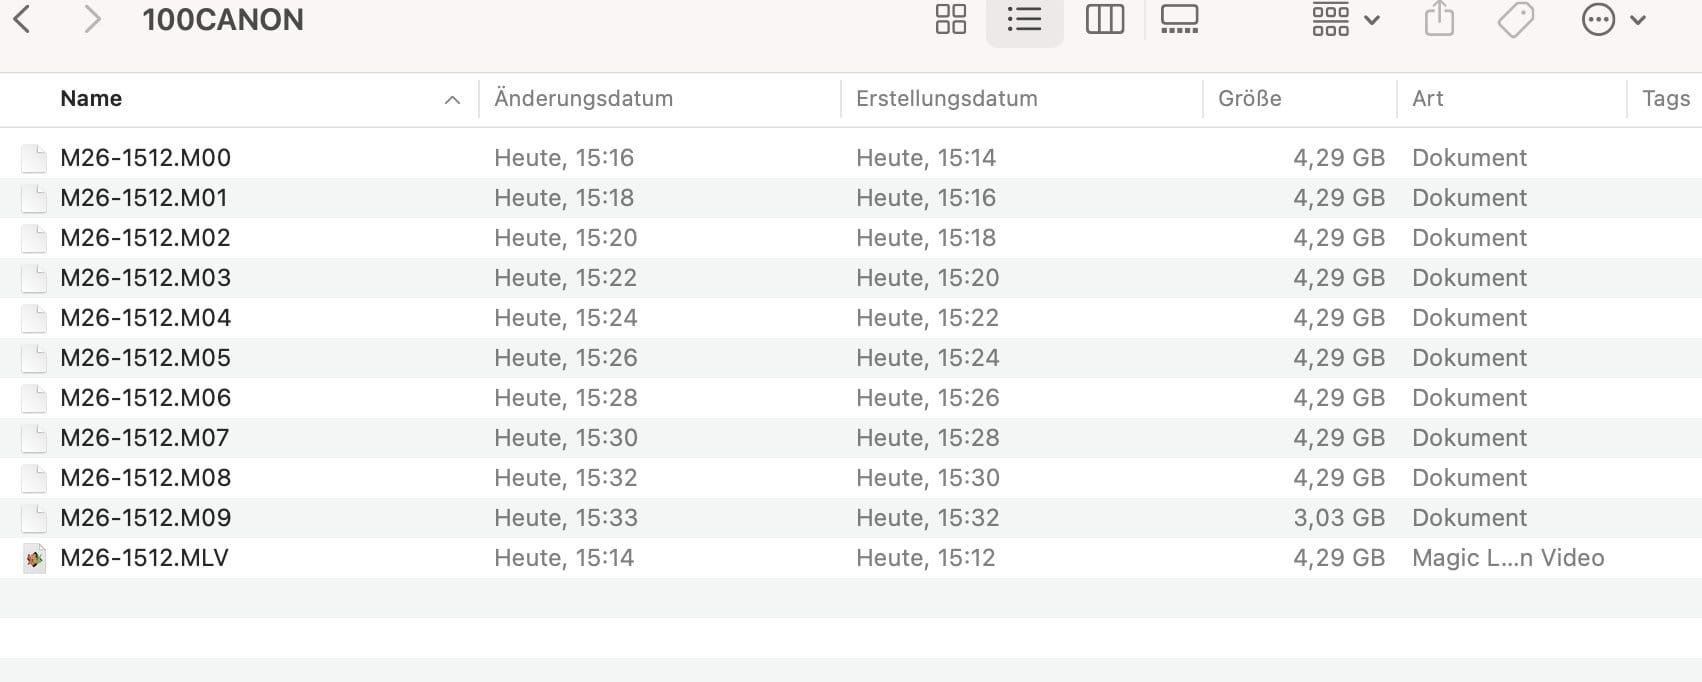Screen dimensions: 1702x682
Task: Sort files by Art column
Action: [x=1427, y=99]
